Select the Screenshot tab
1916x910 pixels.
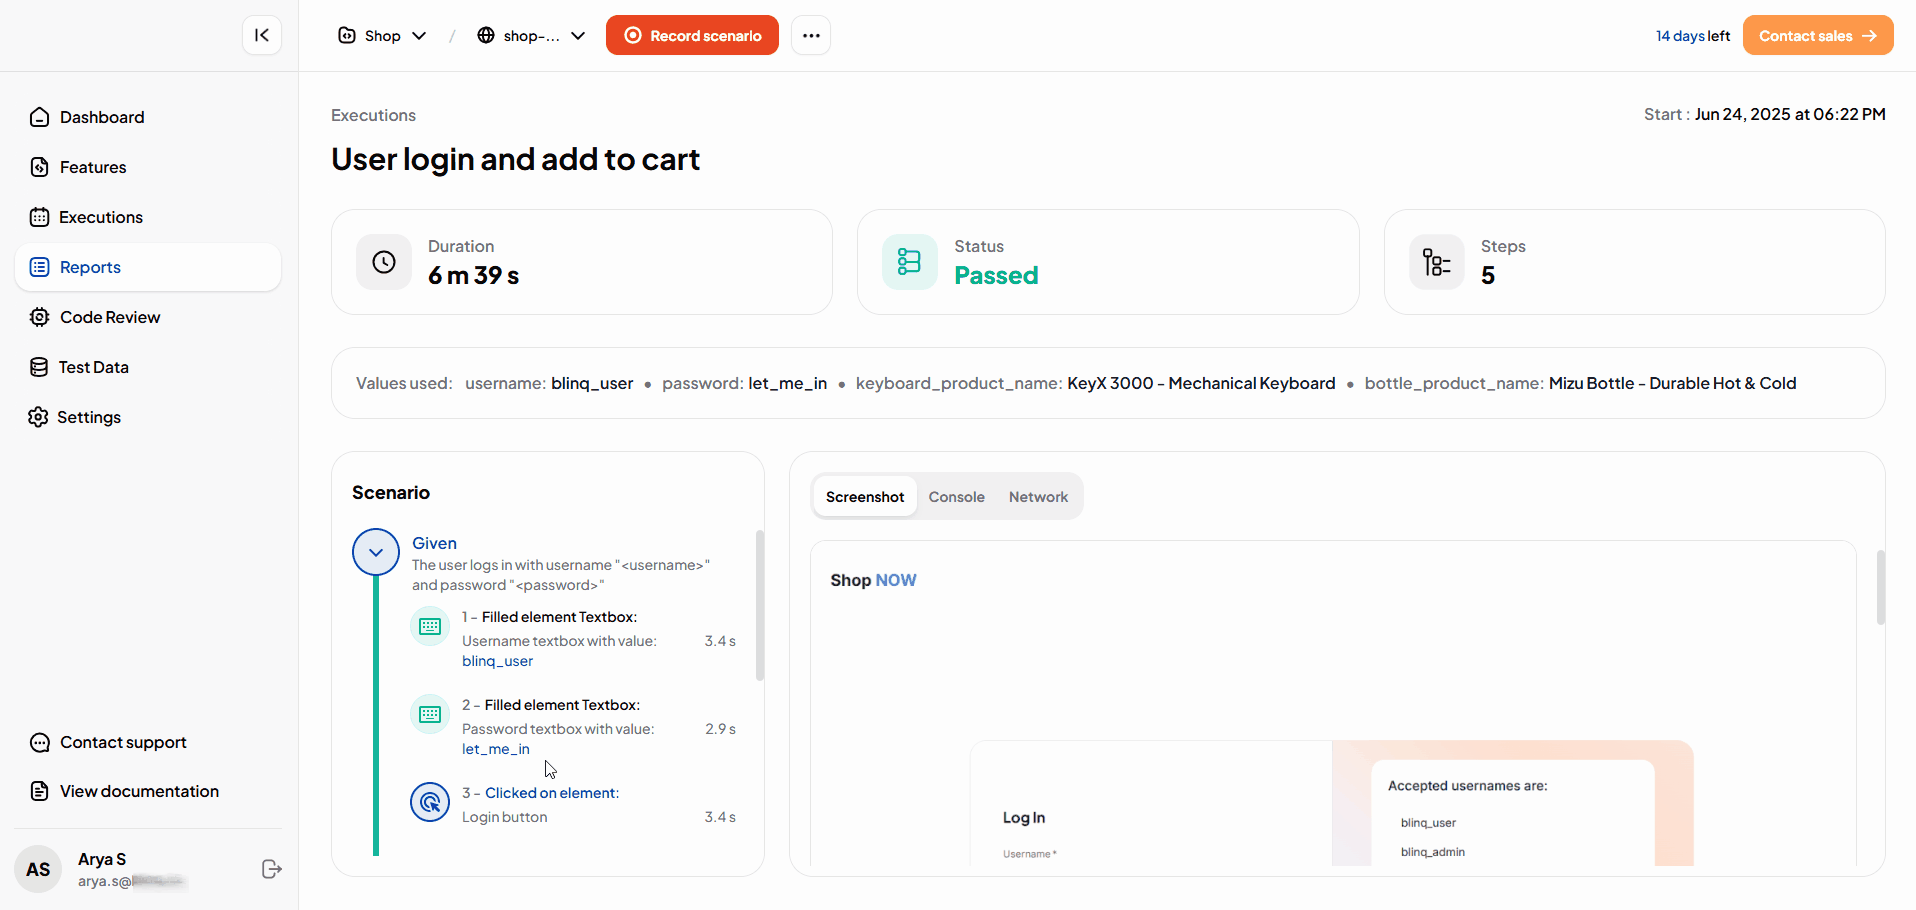(865, 497)
